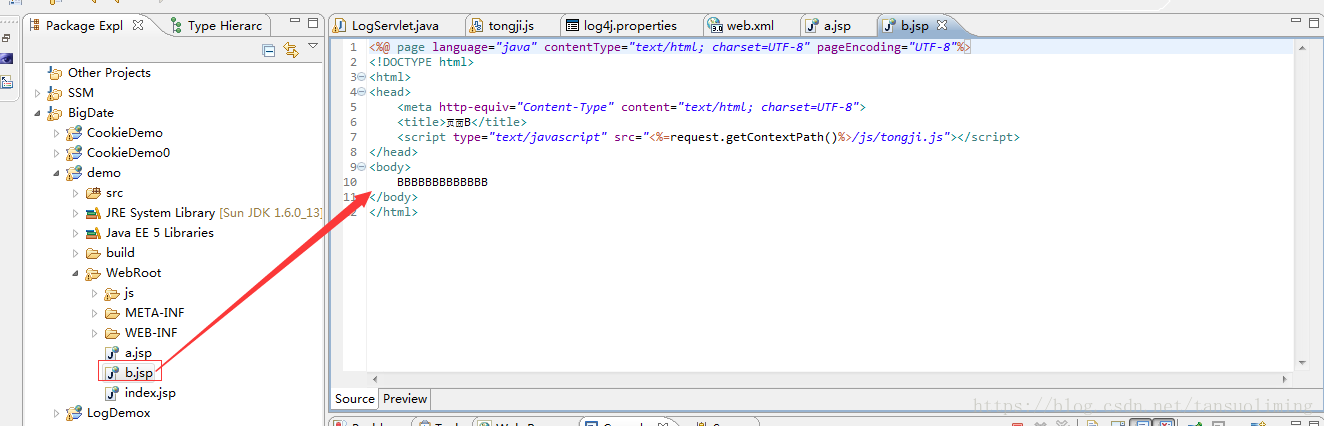The height and width of the screenshot is (426, 1324).
Task: Fold the body element at line 9
Action: (x=362, y=167)
